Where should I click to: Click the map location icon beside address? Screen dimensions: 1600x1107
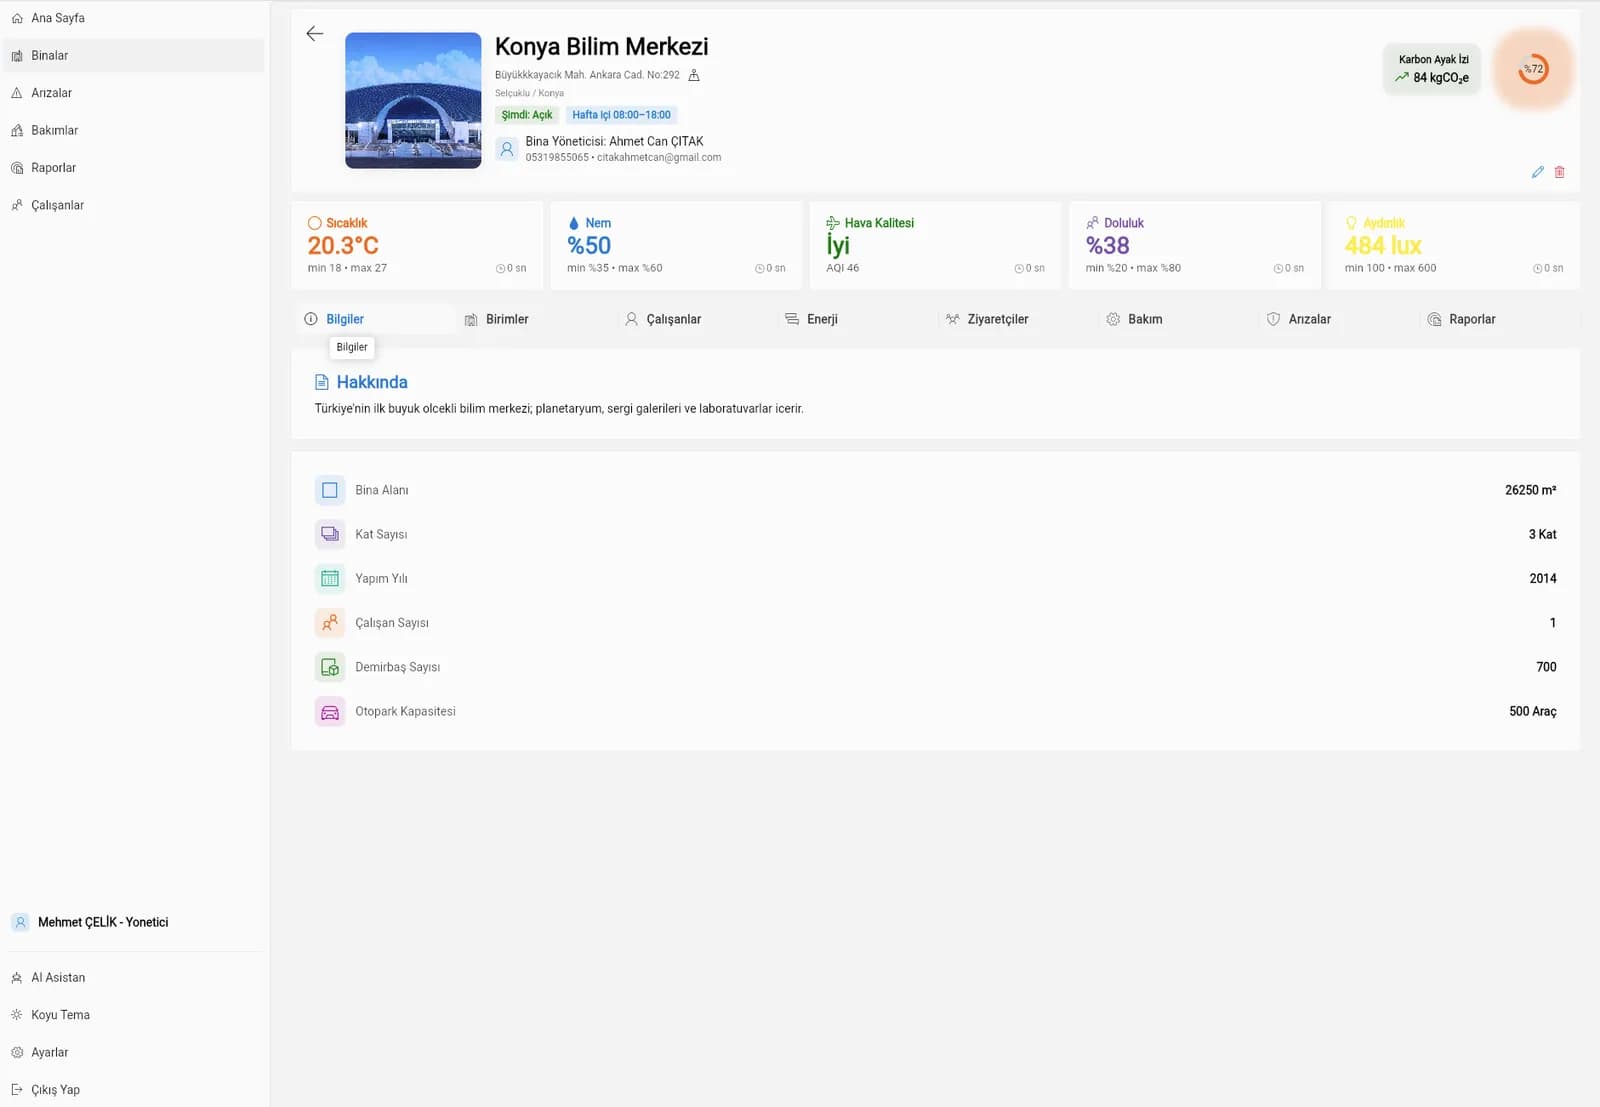click(x=694, y=75)
